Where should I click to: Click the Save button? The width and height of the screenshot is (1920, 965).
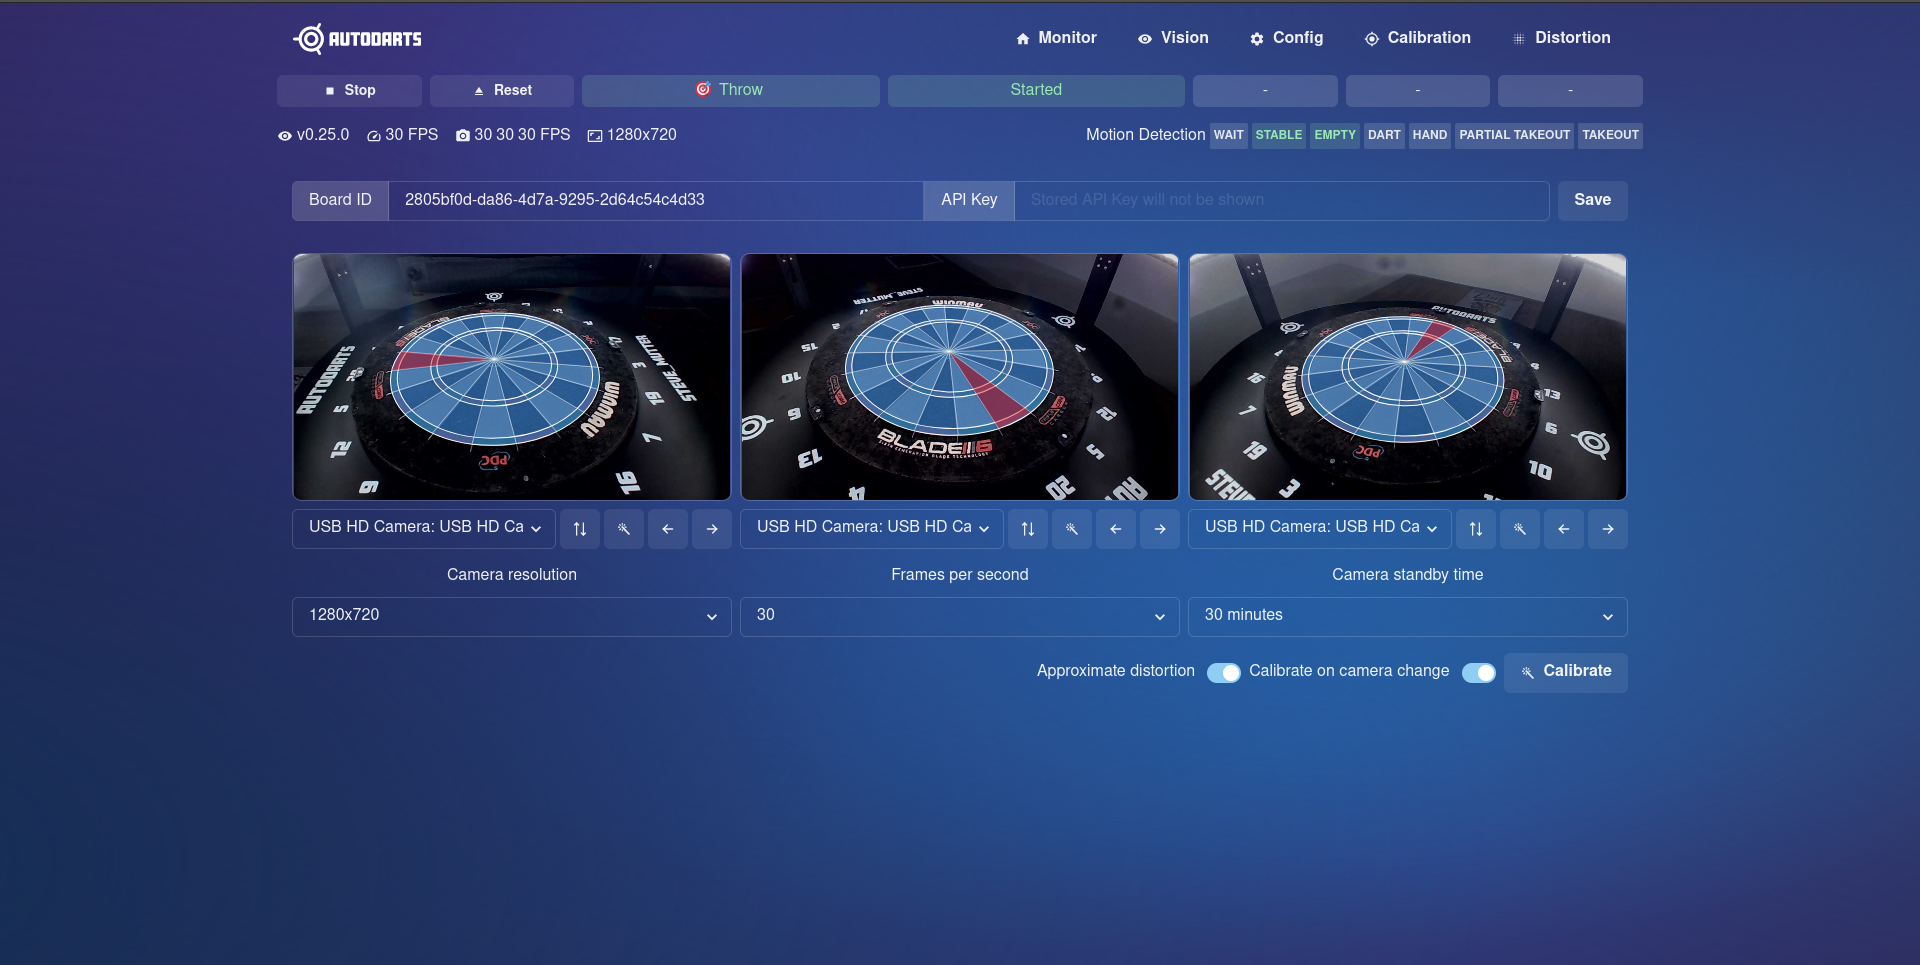tap(1592, 200)
